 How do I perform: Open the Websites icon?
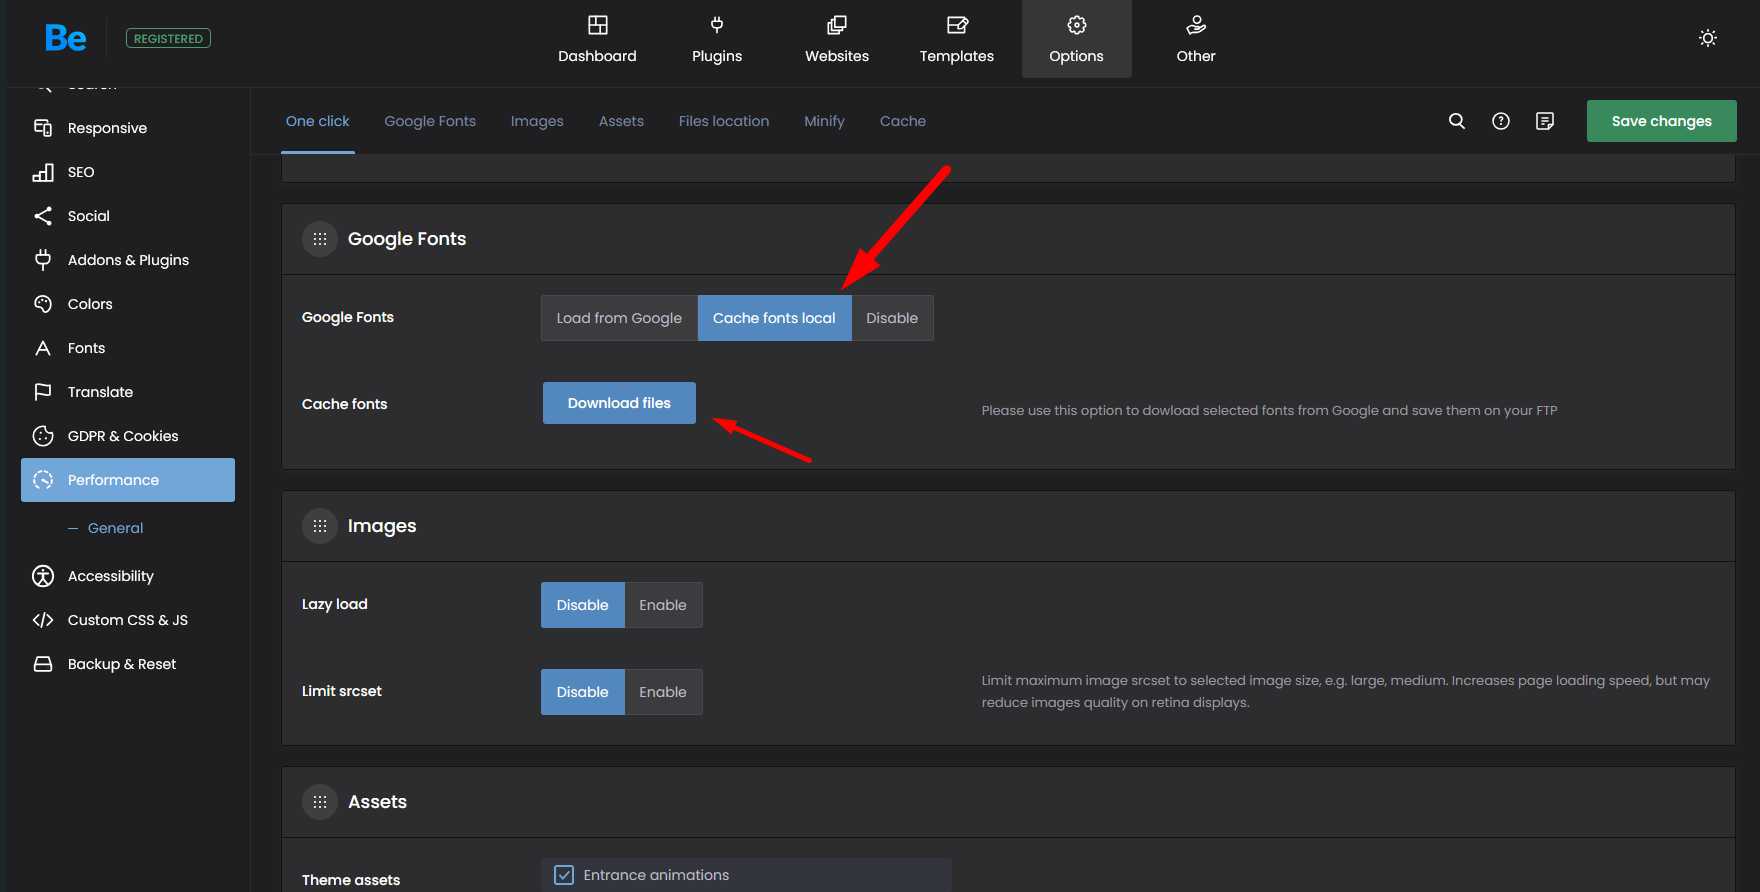837,25
